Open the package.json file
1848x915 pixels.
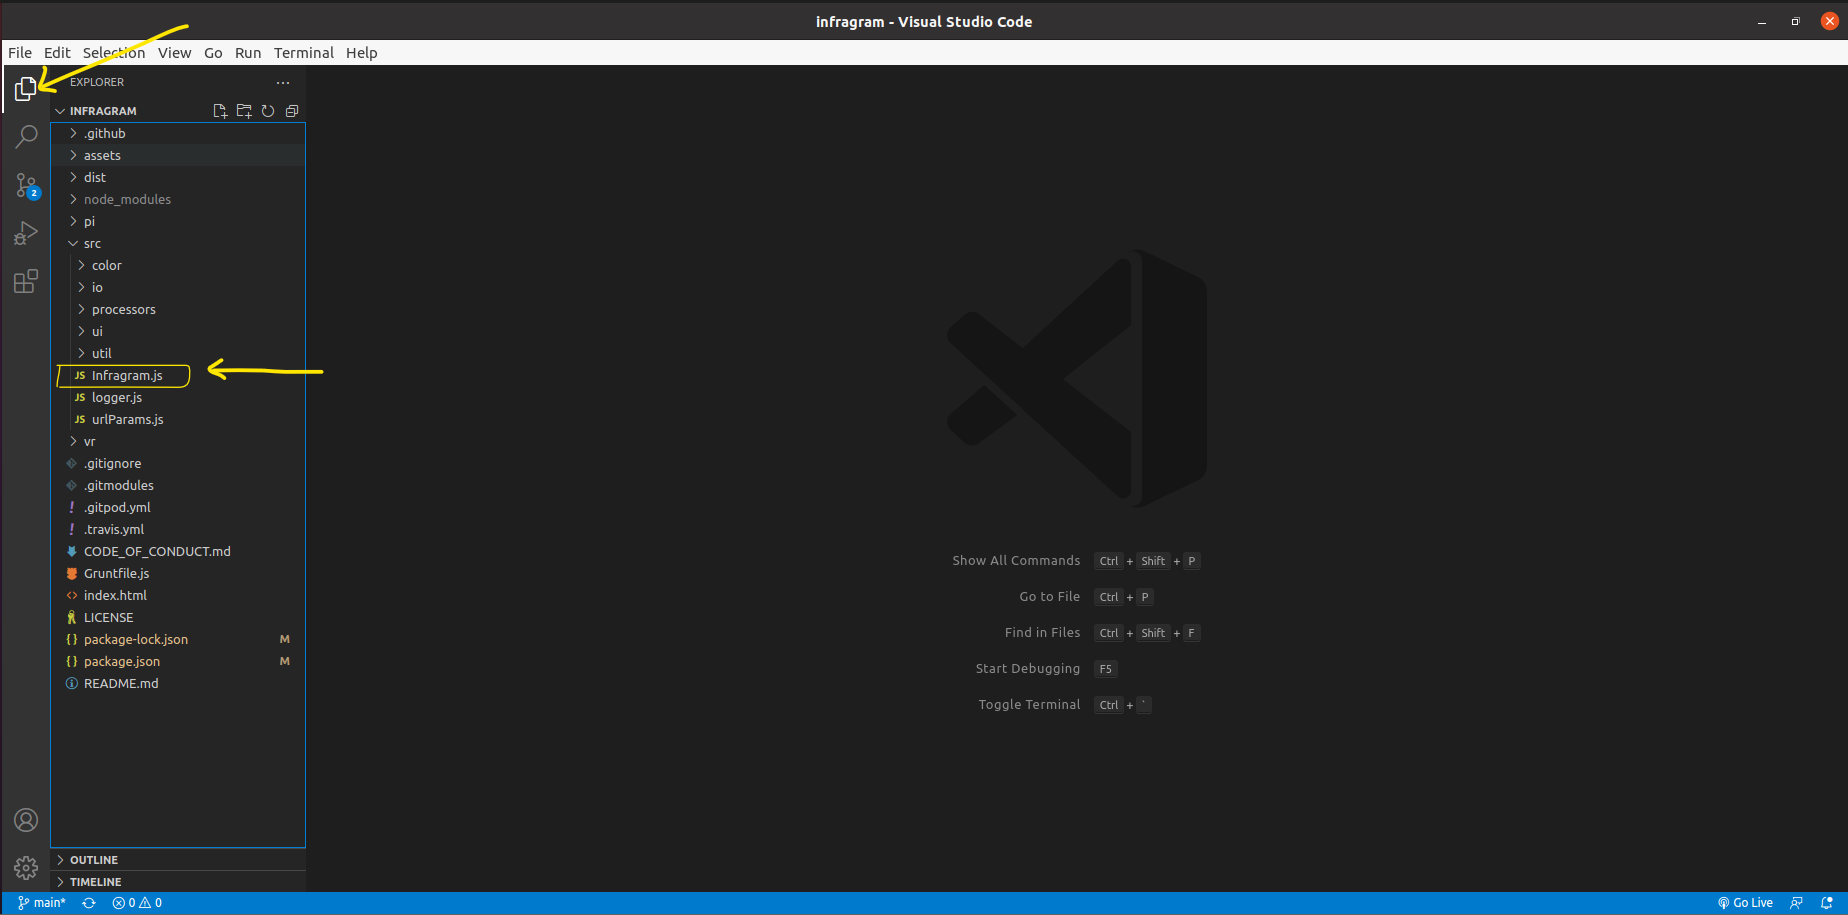[178, 662]
